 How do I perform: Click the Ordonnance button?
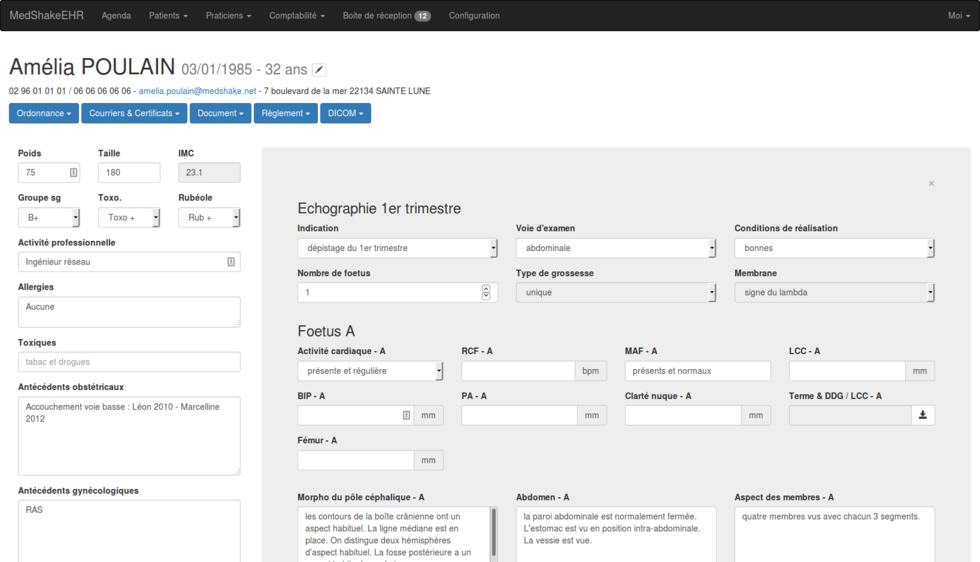(x=44, y=114)
